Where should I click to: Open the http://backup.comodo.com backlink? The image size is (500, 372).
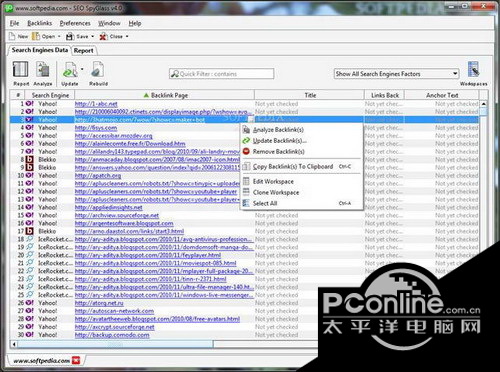112,335
